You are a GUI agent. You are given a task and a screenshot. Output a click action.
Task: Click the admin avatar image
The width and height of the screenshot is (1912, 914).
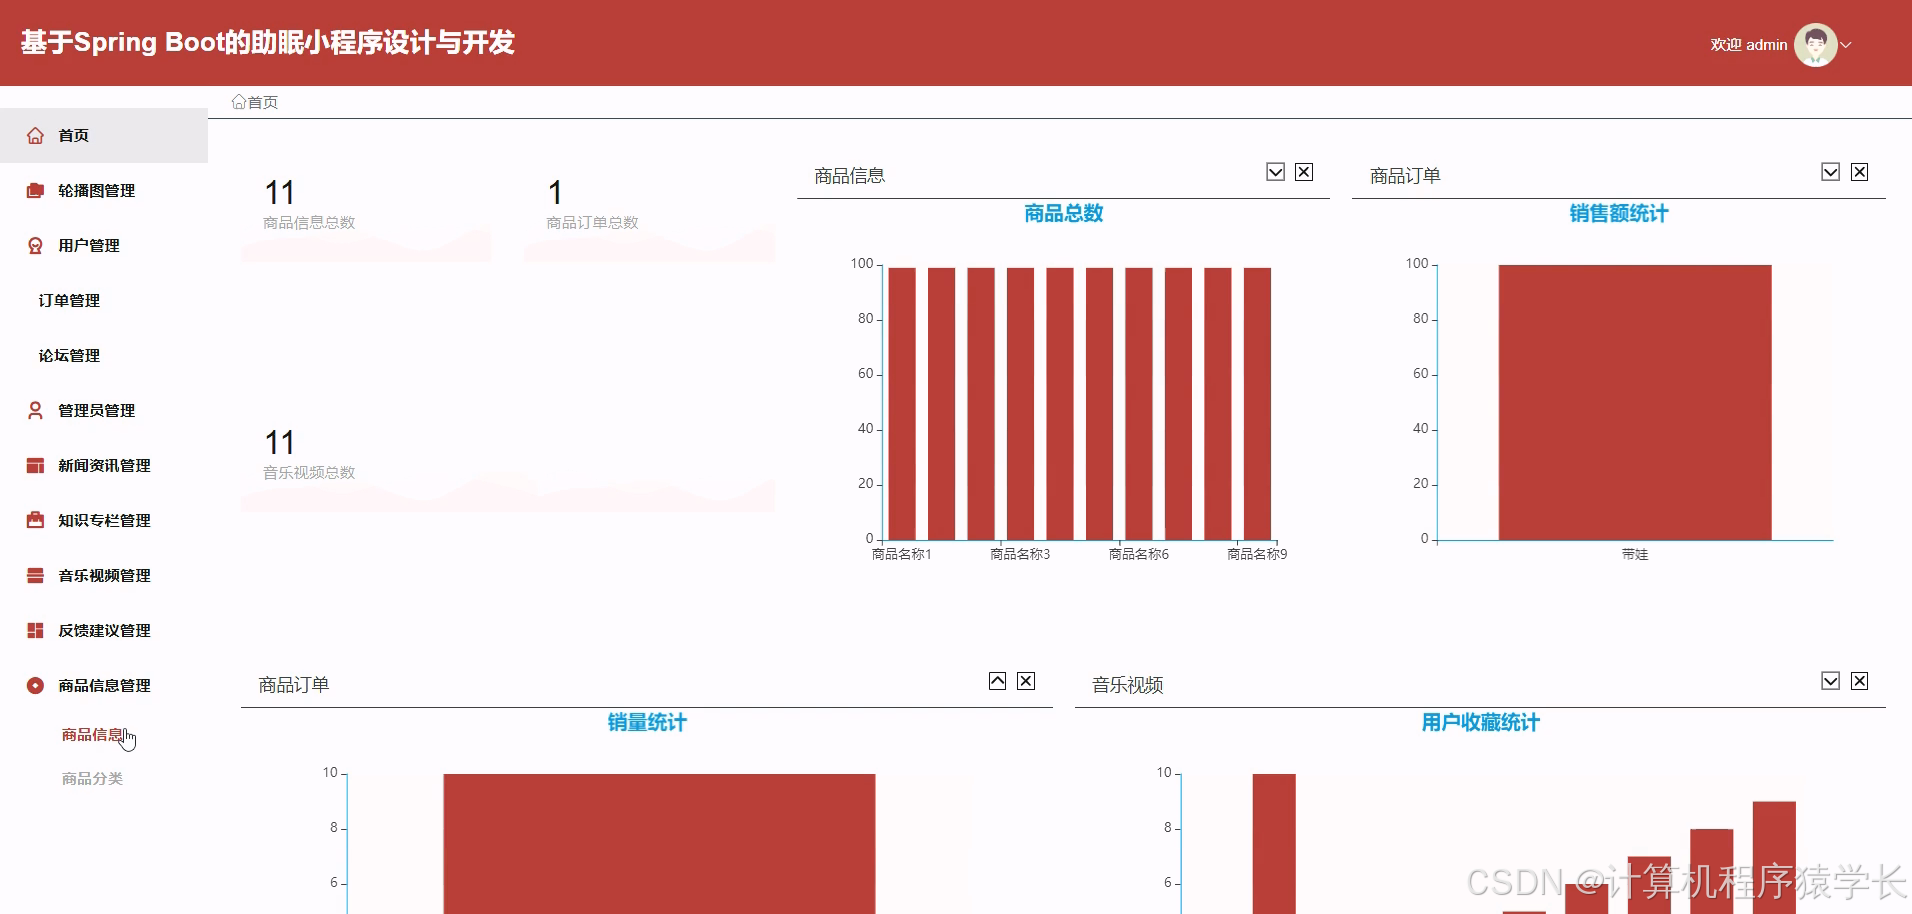click(1815, 45)
